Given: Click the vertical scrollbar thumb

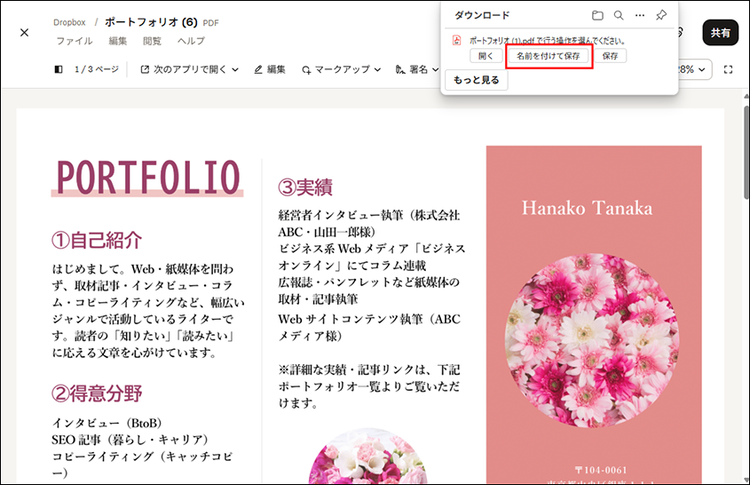Looking at the screenshot, I should click(x=746, y=152).
